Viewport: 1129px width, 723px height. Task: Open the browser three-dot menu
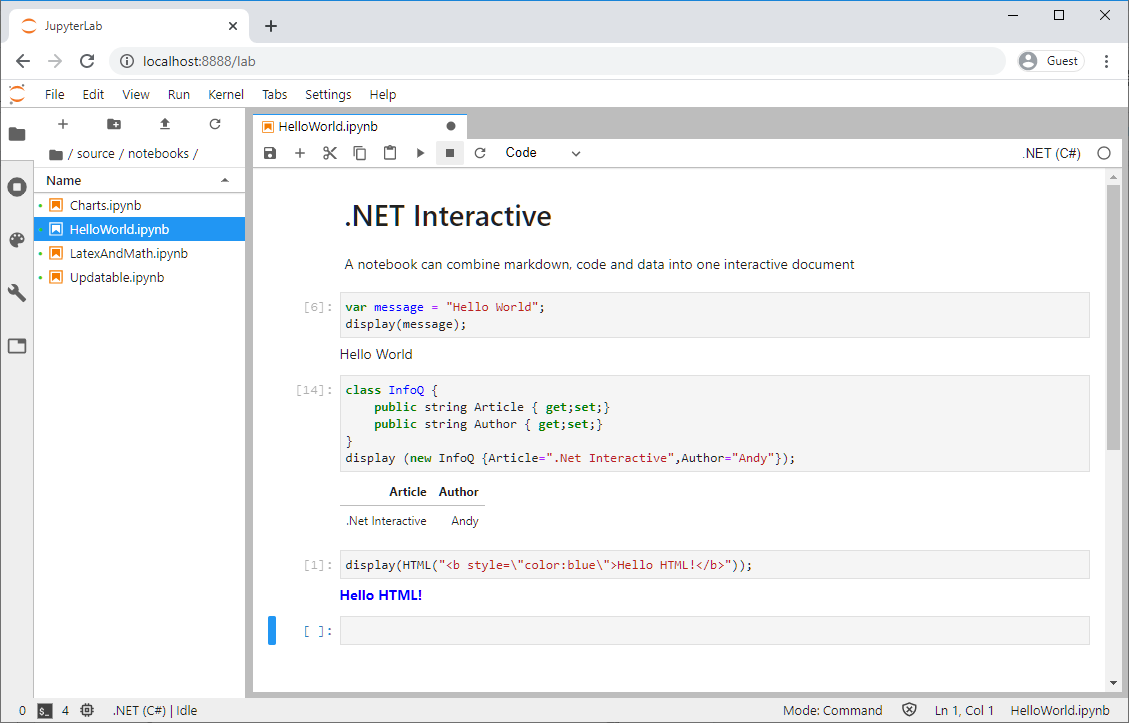click(1107, 61)
